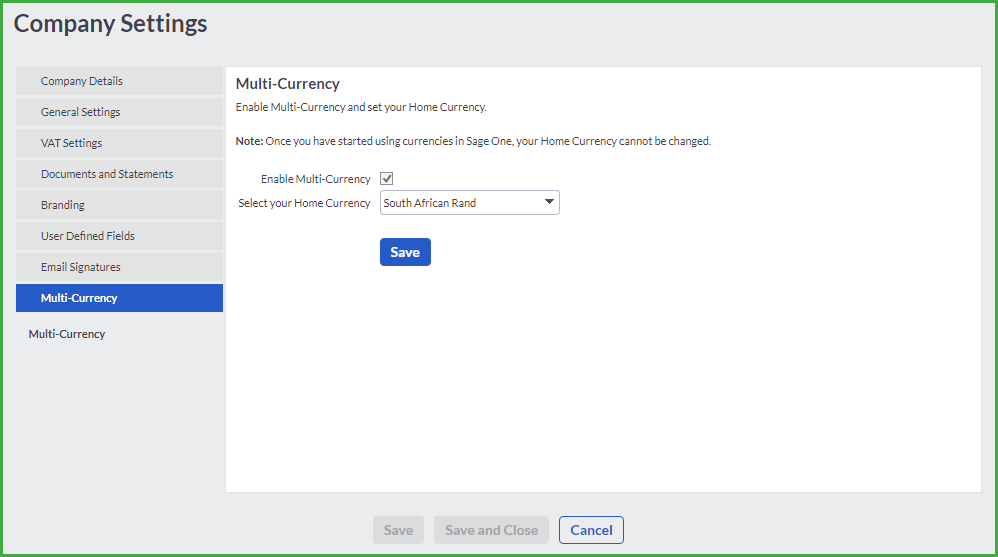Click the Multi-Currency panel heading
Image resolution: width=998 pixels, height=557 pixels.
[x=288, y=84]
